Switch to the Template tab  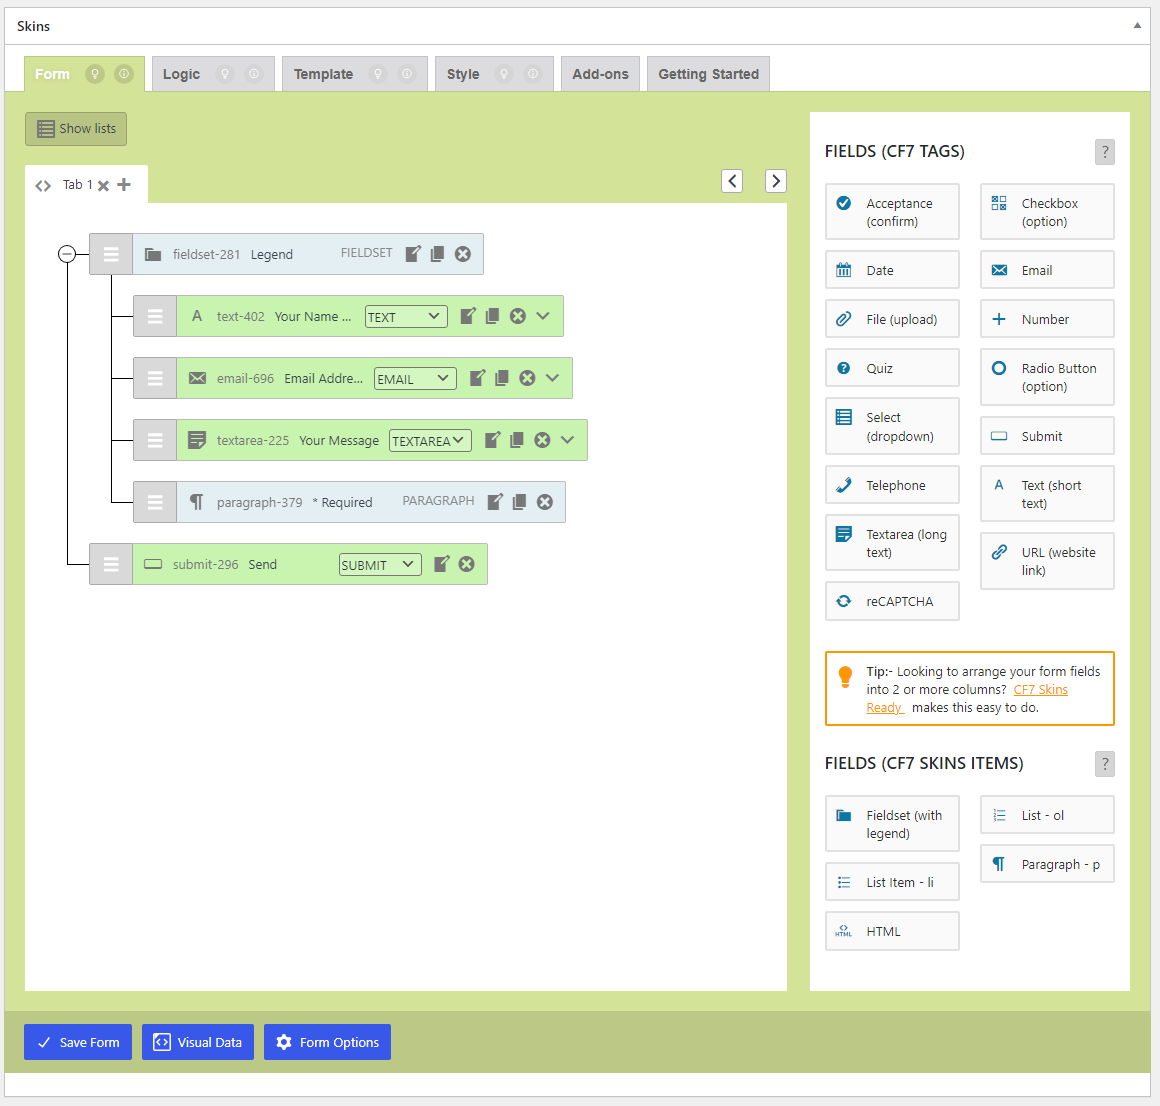[x=323, y=74]
